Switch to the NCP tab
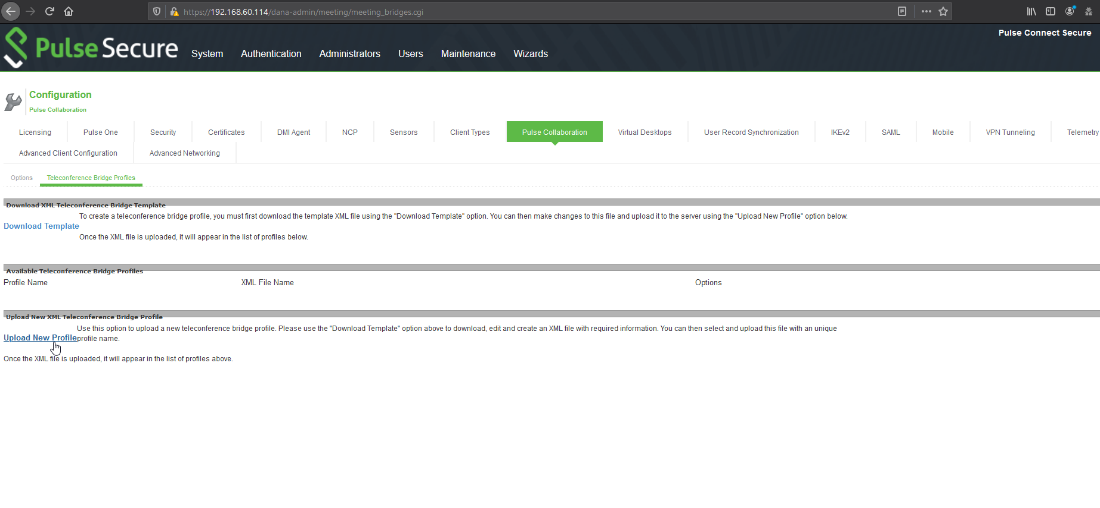The width and height of the screenshot is (1100, 508). point(350,132)
